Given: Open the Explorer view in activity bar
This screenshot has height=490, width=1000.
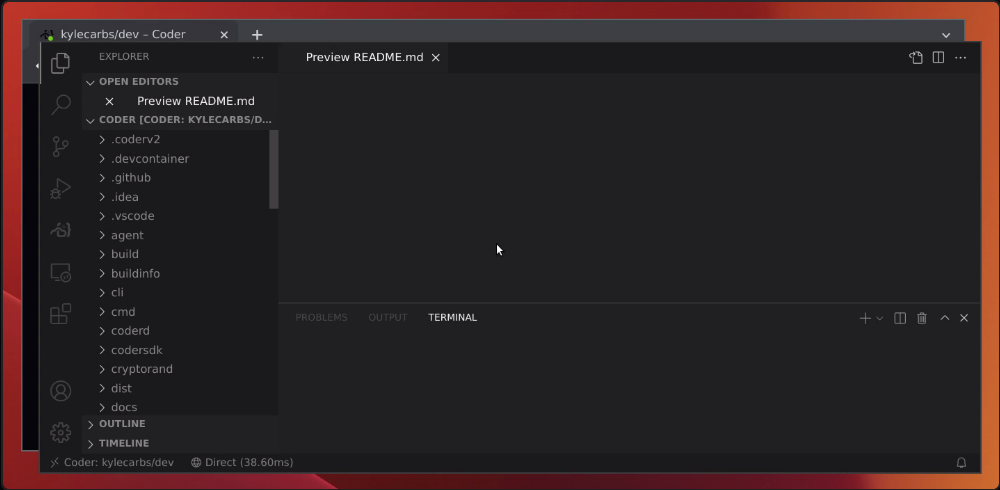Looking at the screenshot, I should (x=61, y=63).
